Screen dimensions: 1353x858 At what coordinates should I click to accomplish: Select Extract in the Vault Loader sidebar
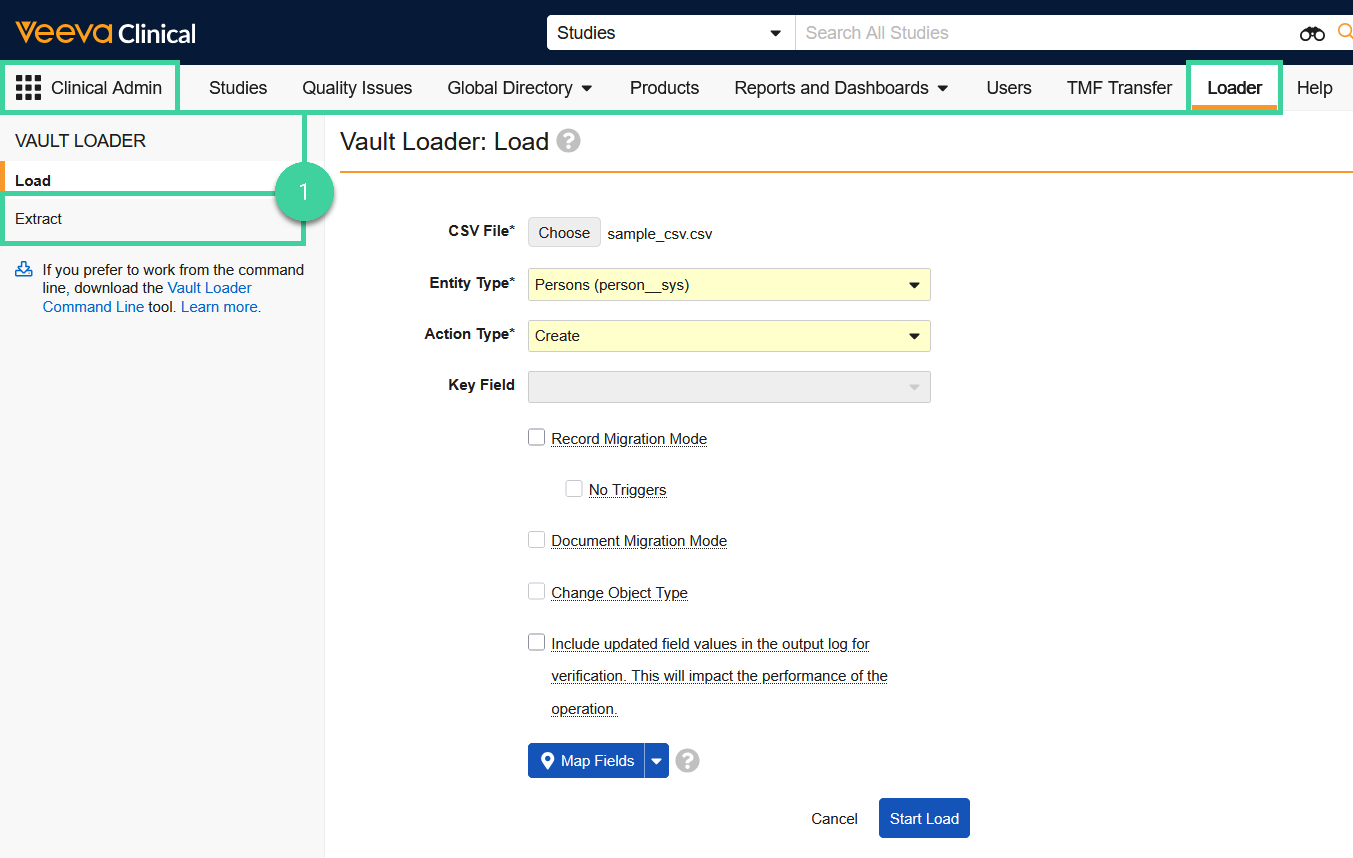click(x=39, y=219)
